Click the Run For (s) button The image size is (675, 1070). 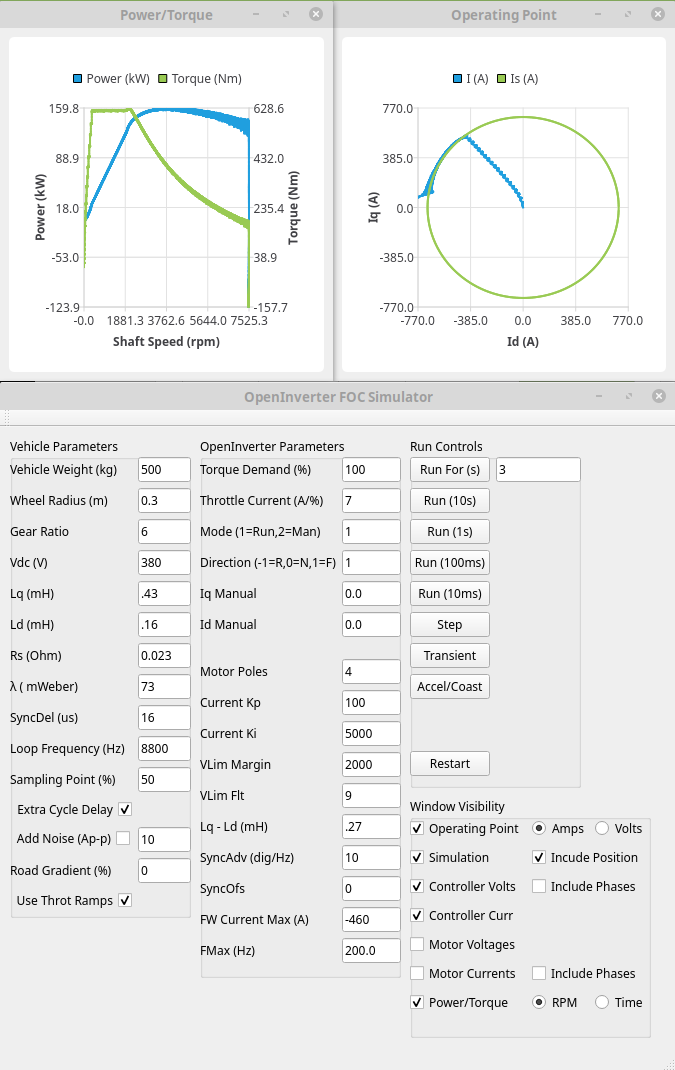pos(450,469)
